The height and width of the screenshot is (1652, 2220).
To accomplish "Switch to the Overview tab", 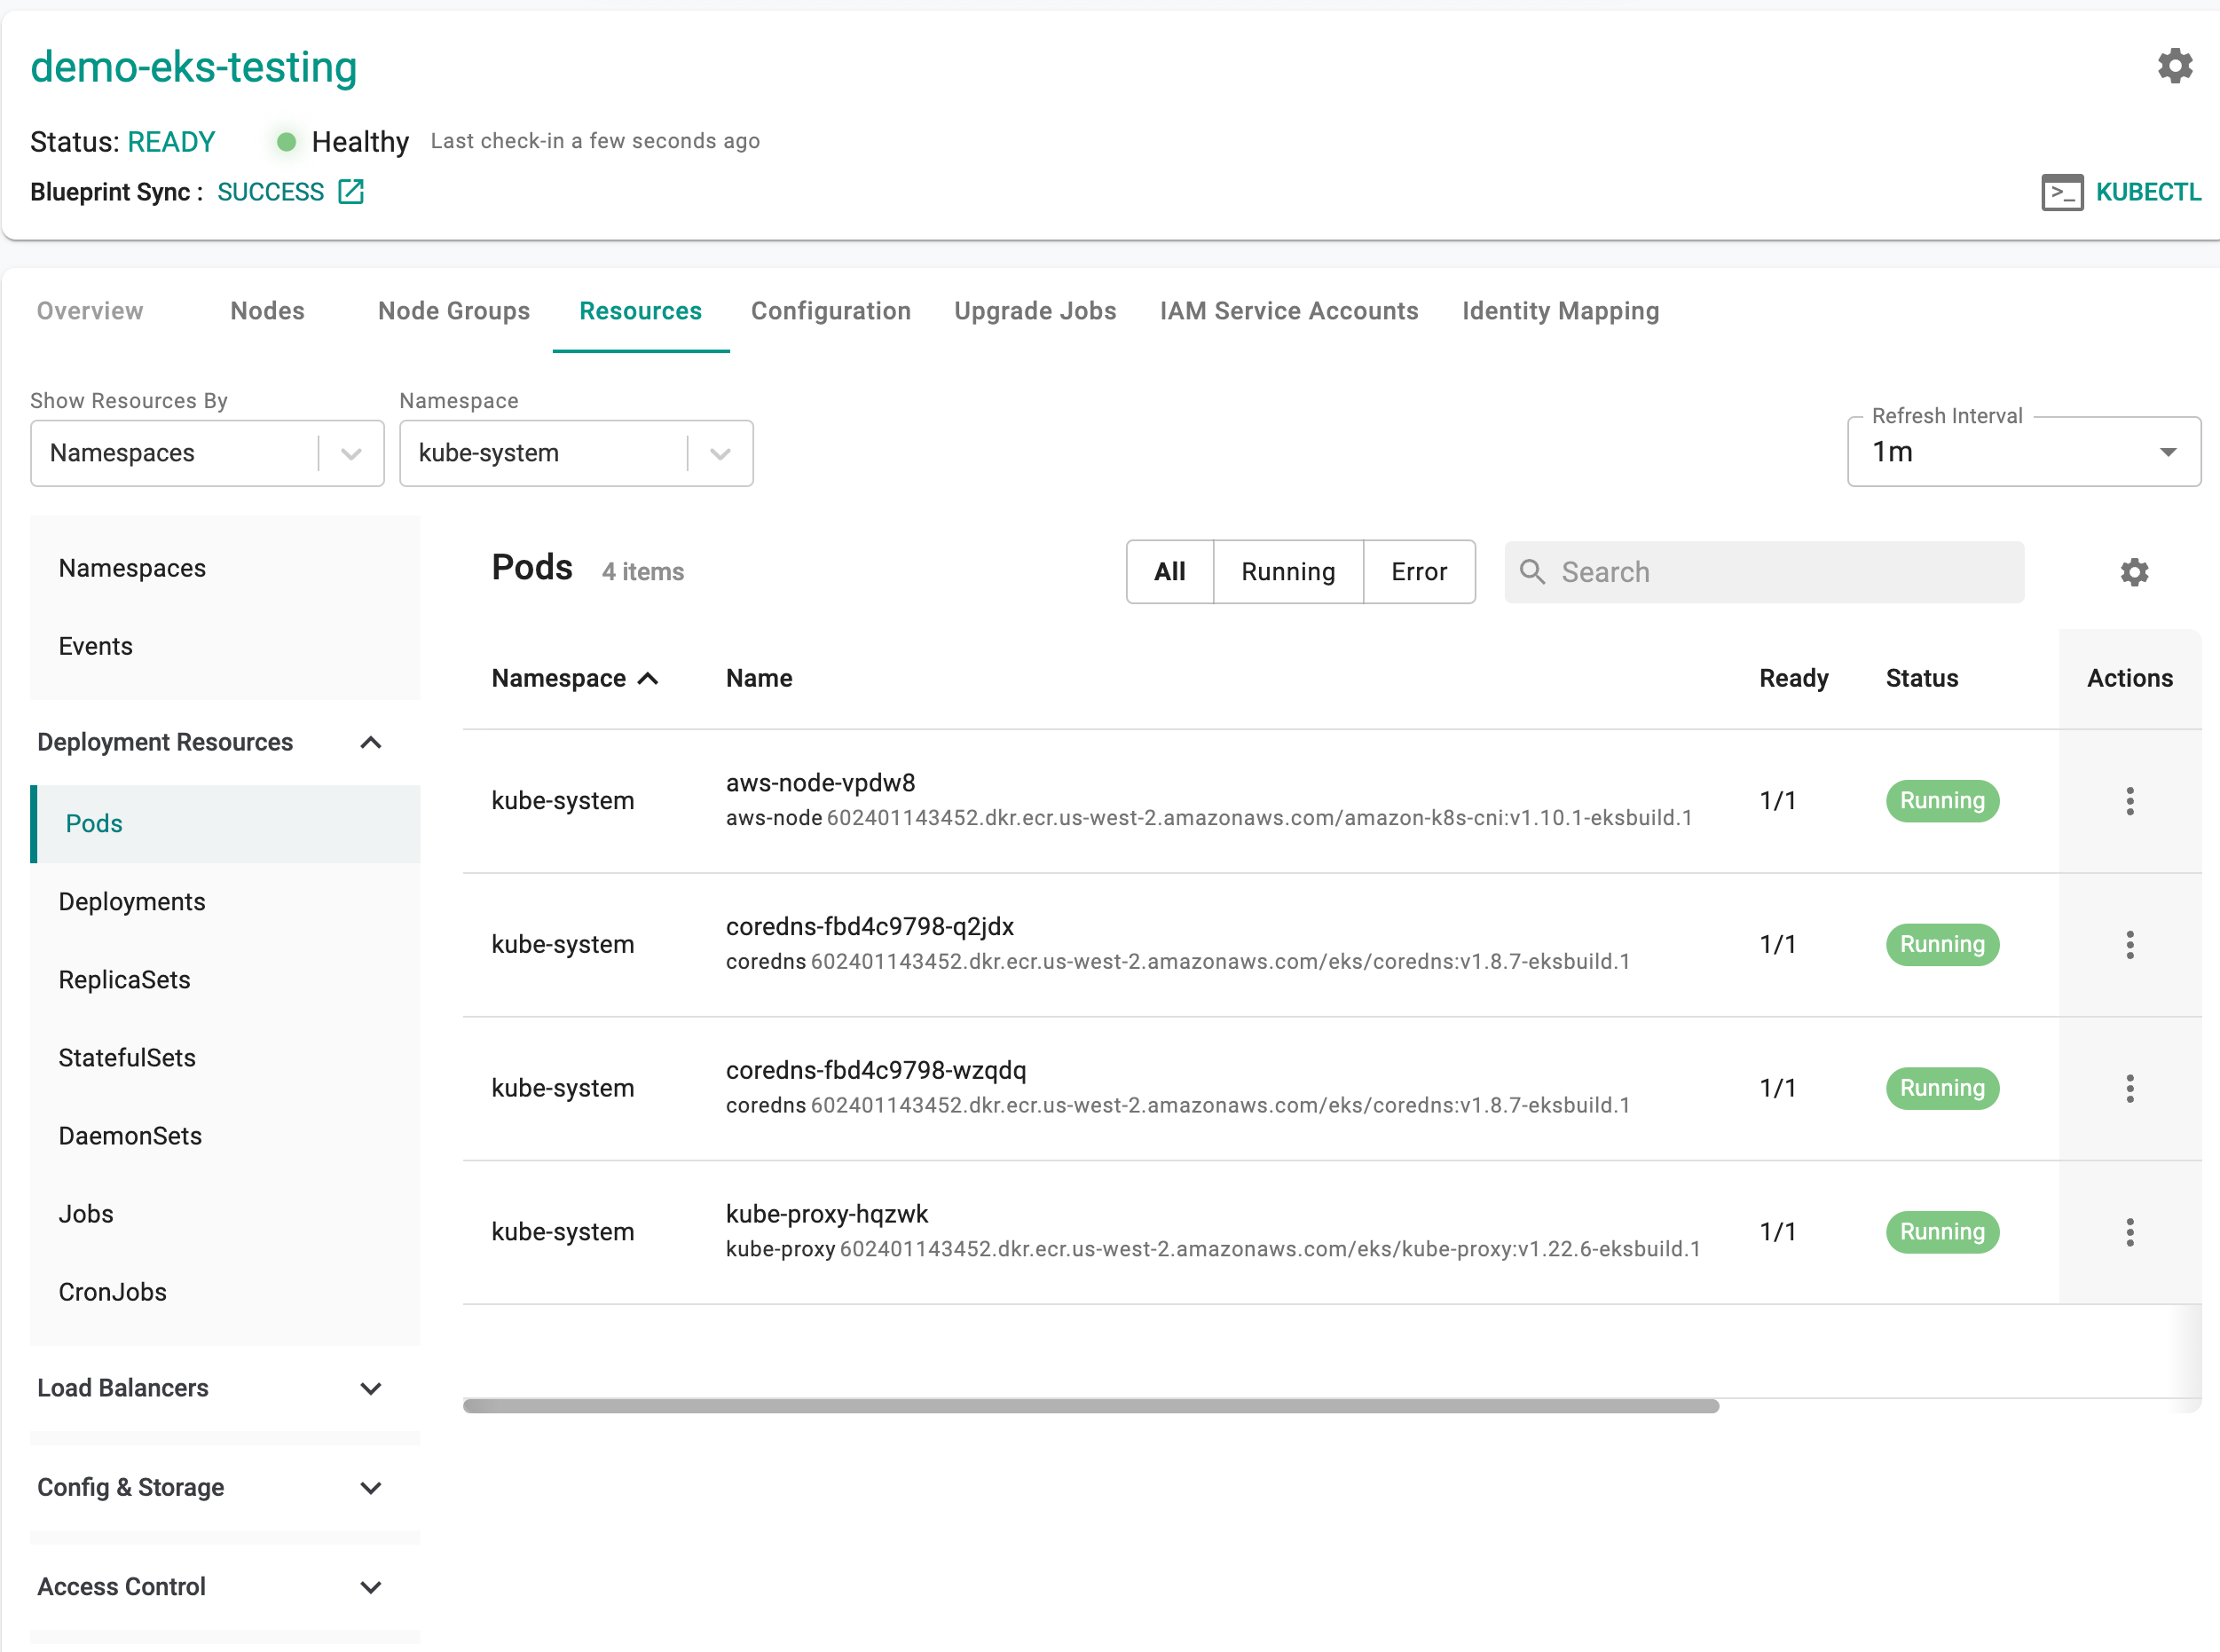I will pos(90,311).
